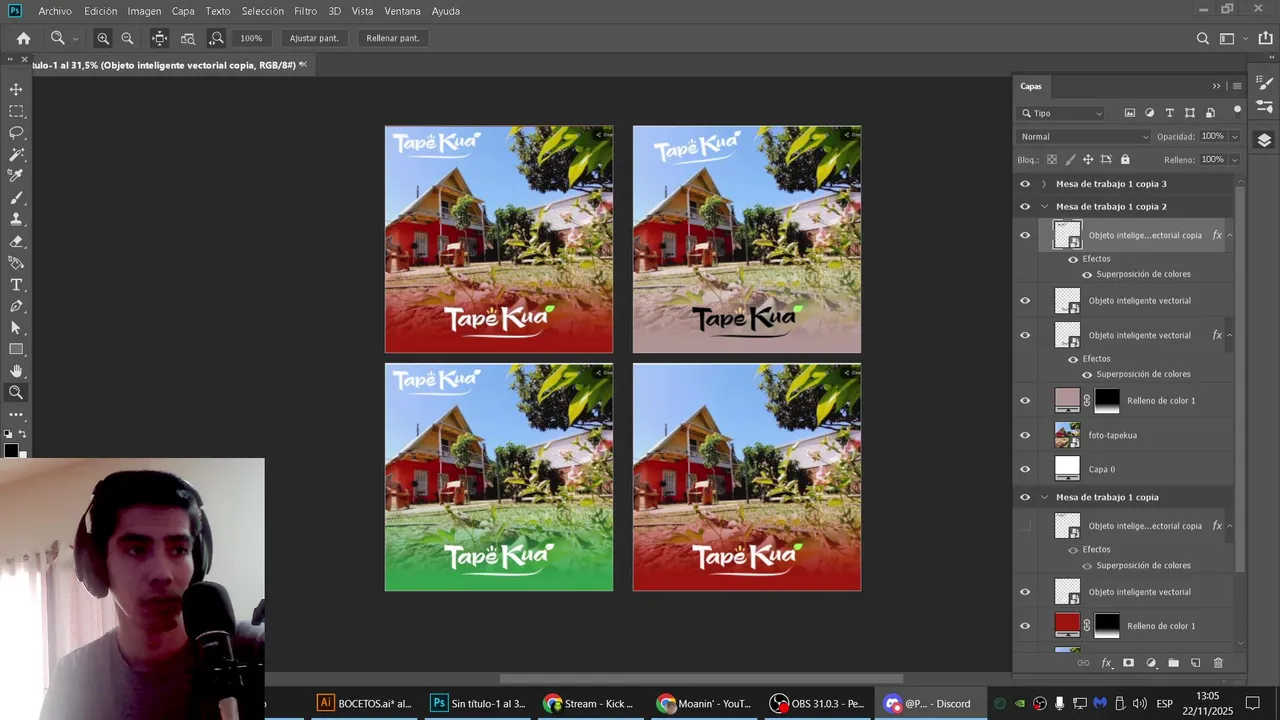Delete layer with trash icon

click(1218, 663)
